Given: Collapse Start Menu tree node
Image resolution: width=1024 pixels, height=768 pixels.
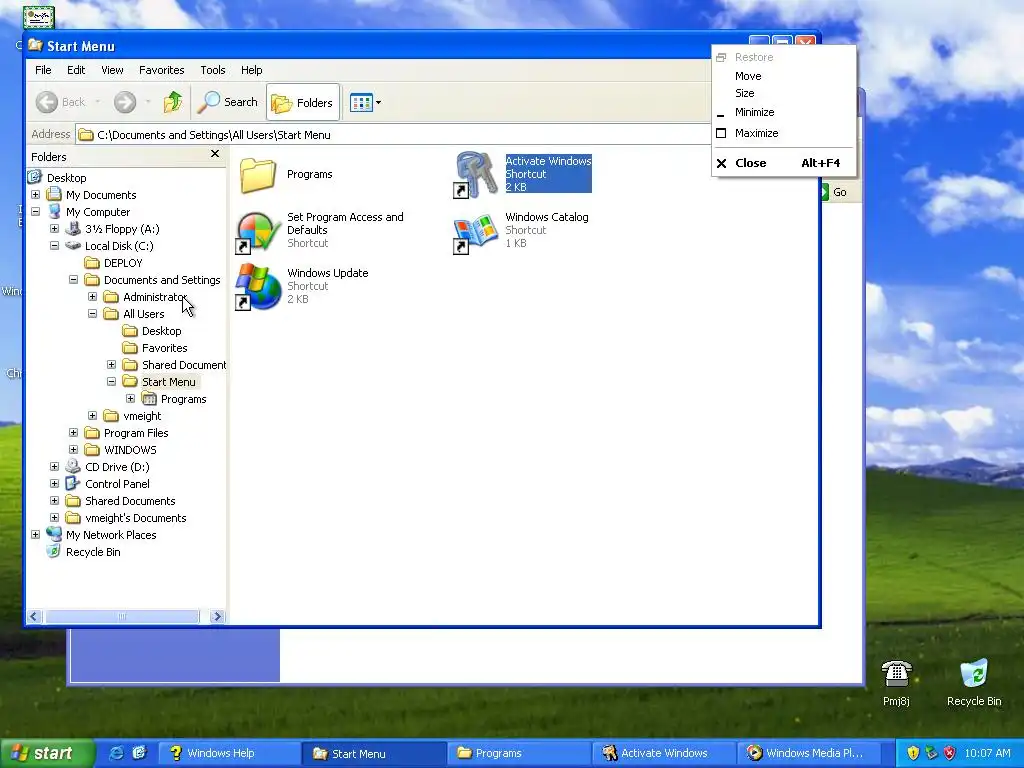Looking at the screenshot, I should (x=111, y=381).
